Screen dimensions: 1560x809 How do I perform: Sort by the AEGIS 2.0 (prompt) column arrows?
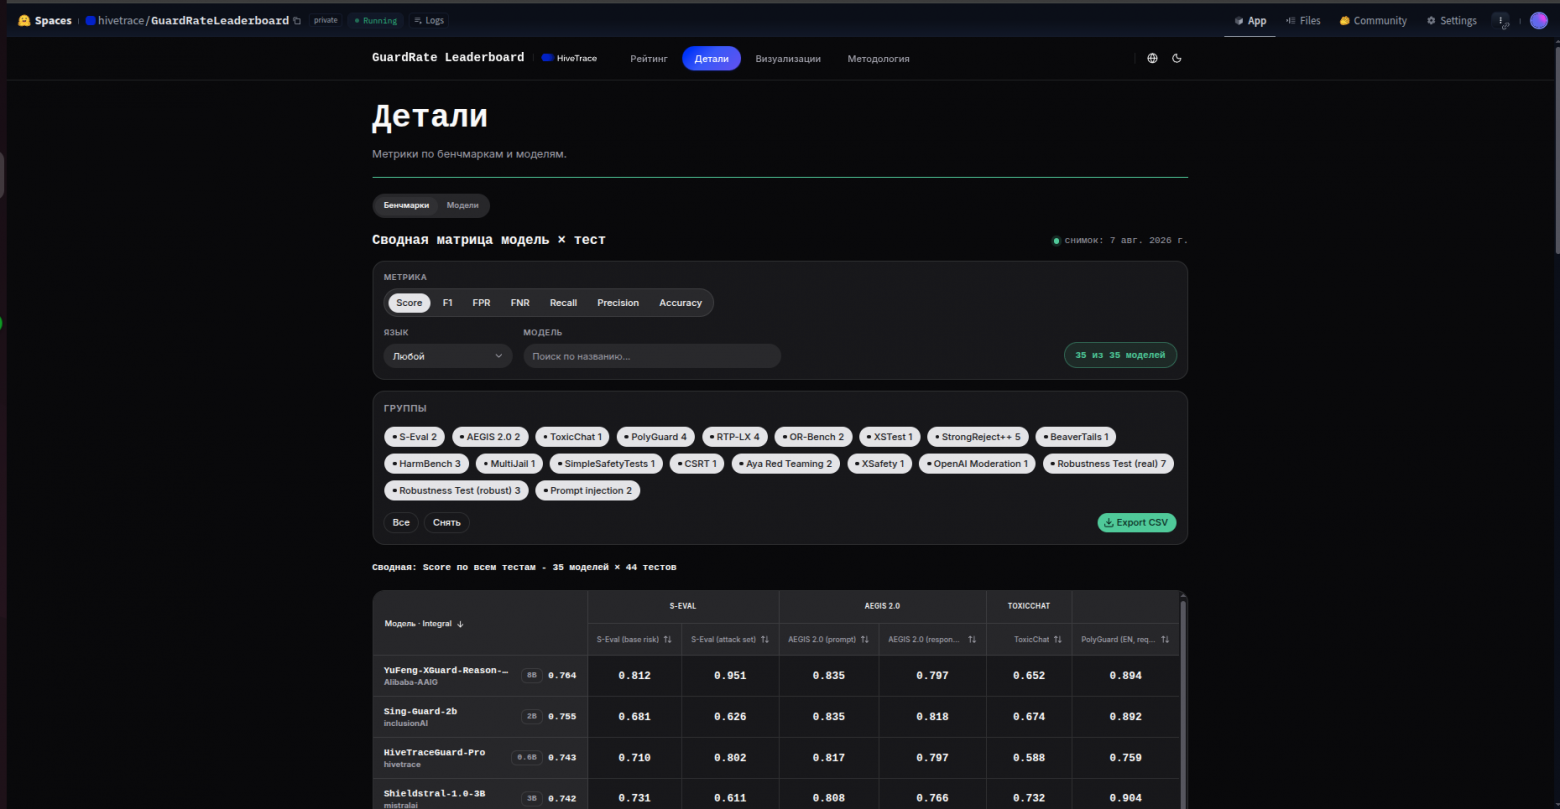[865, 639]
